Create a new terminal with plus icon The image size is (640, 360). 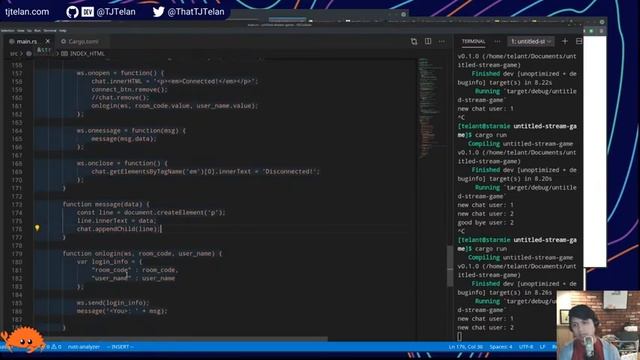[565, 41]
